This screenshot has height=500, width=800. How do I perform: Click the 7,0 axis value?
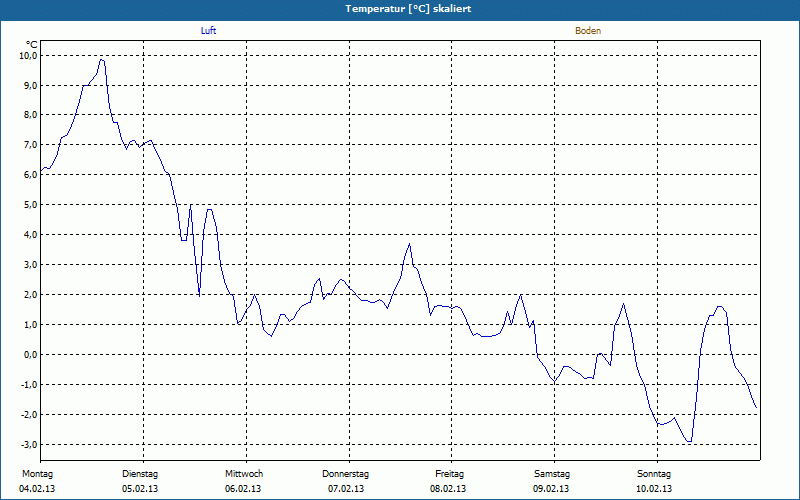pos(31,145)
